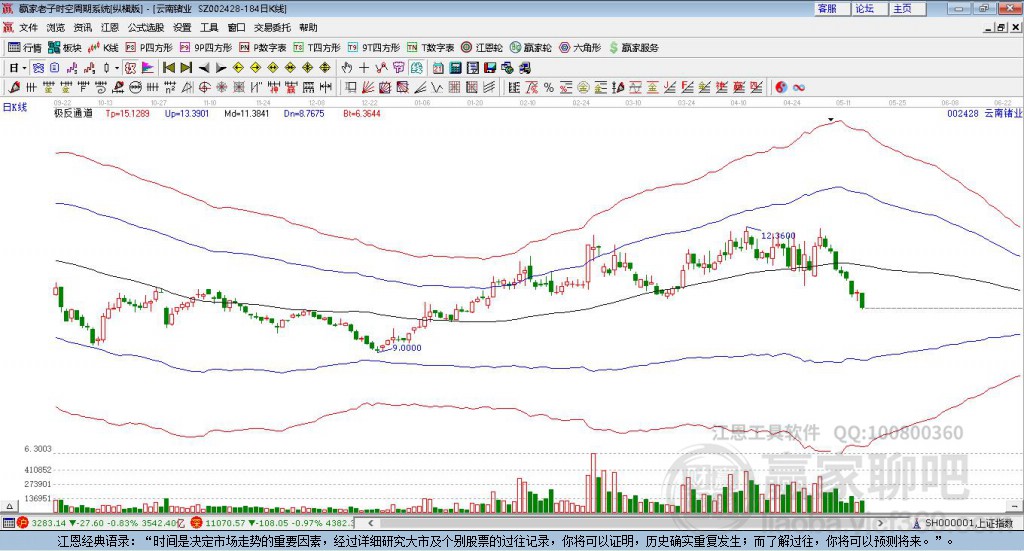Click bottom scrollbar left arrow
This screenshot has height=551, width=1024.
tap(371, 523)
